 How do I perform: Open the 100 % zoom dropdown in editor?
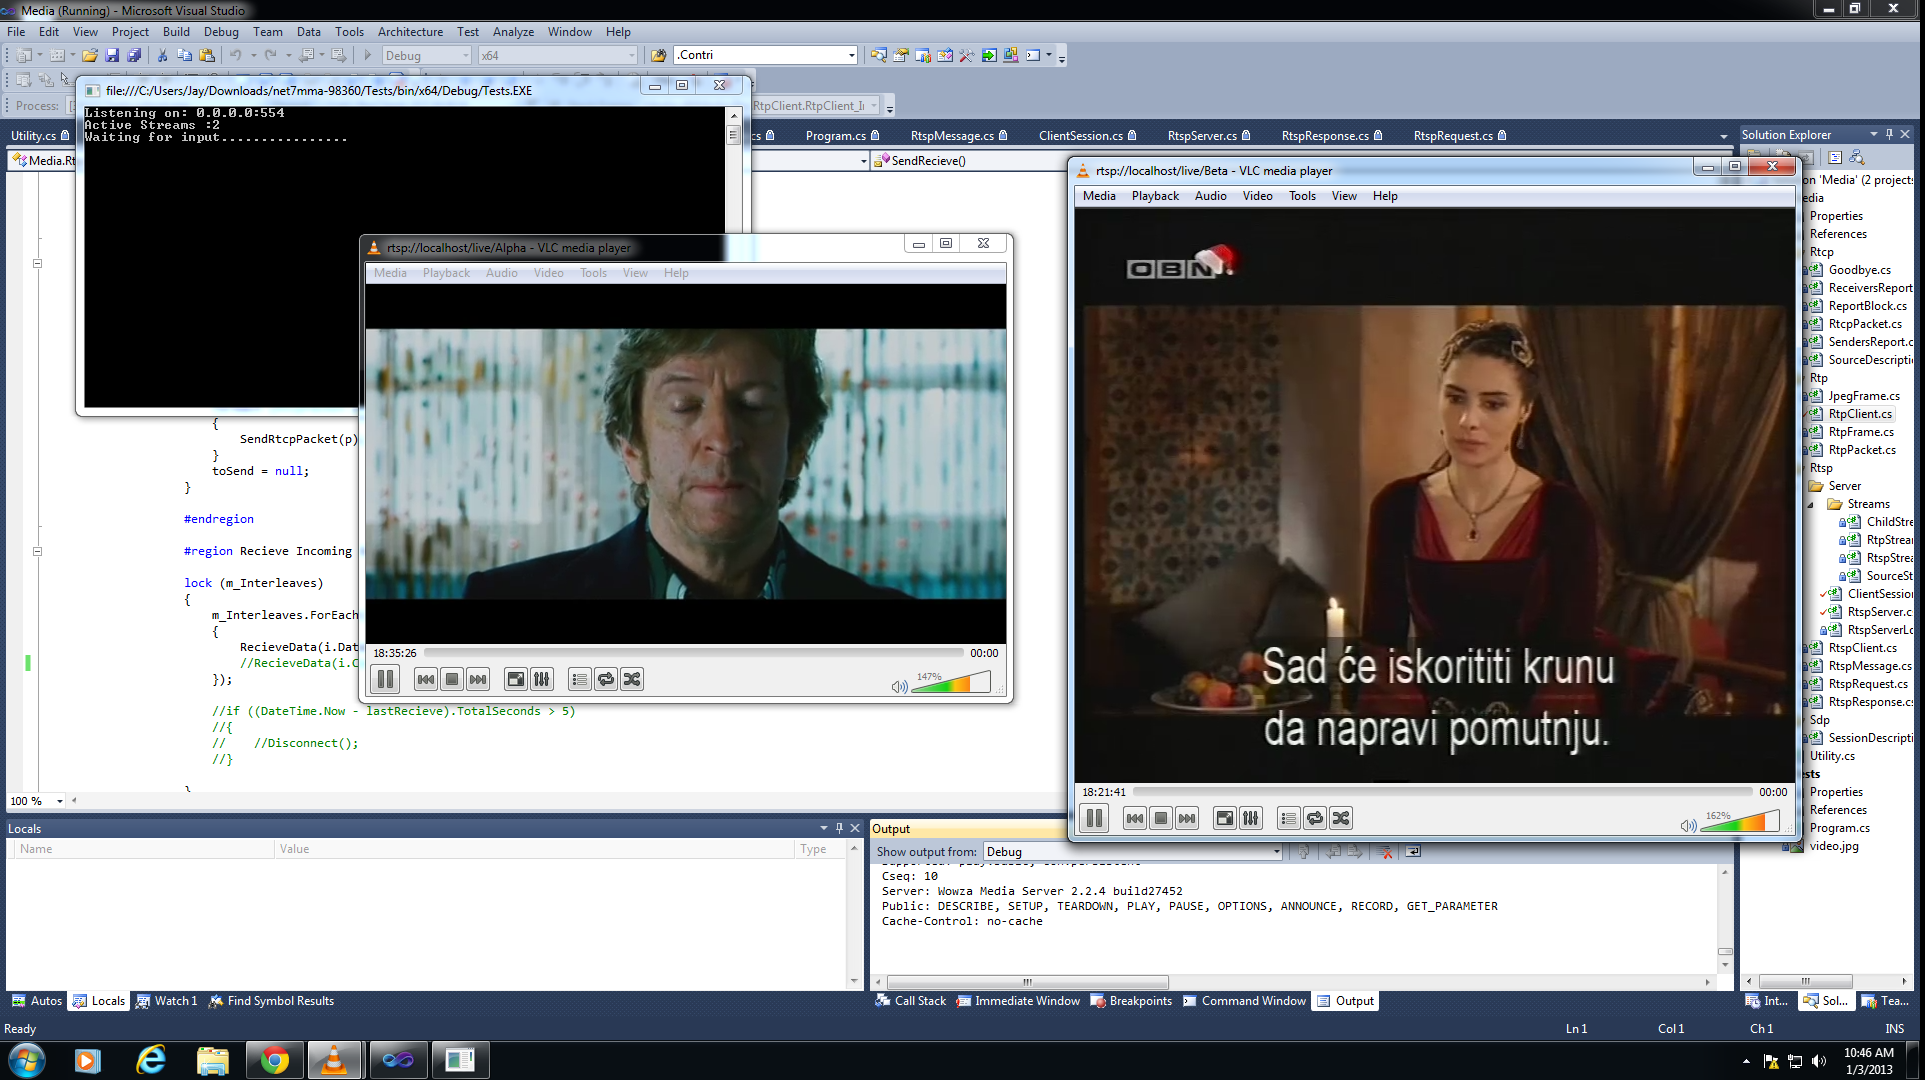tap(59, 801)
